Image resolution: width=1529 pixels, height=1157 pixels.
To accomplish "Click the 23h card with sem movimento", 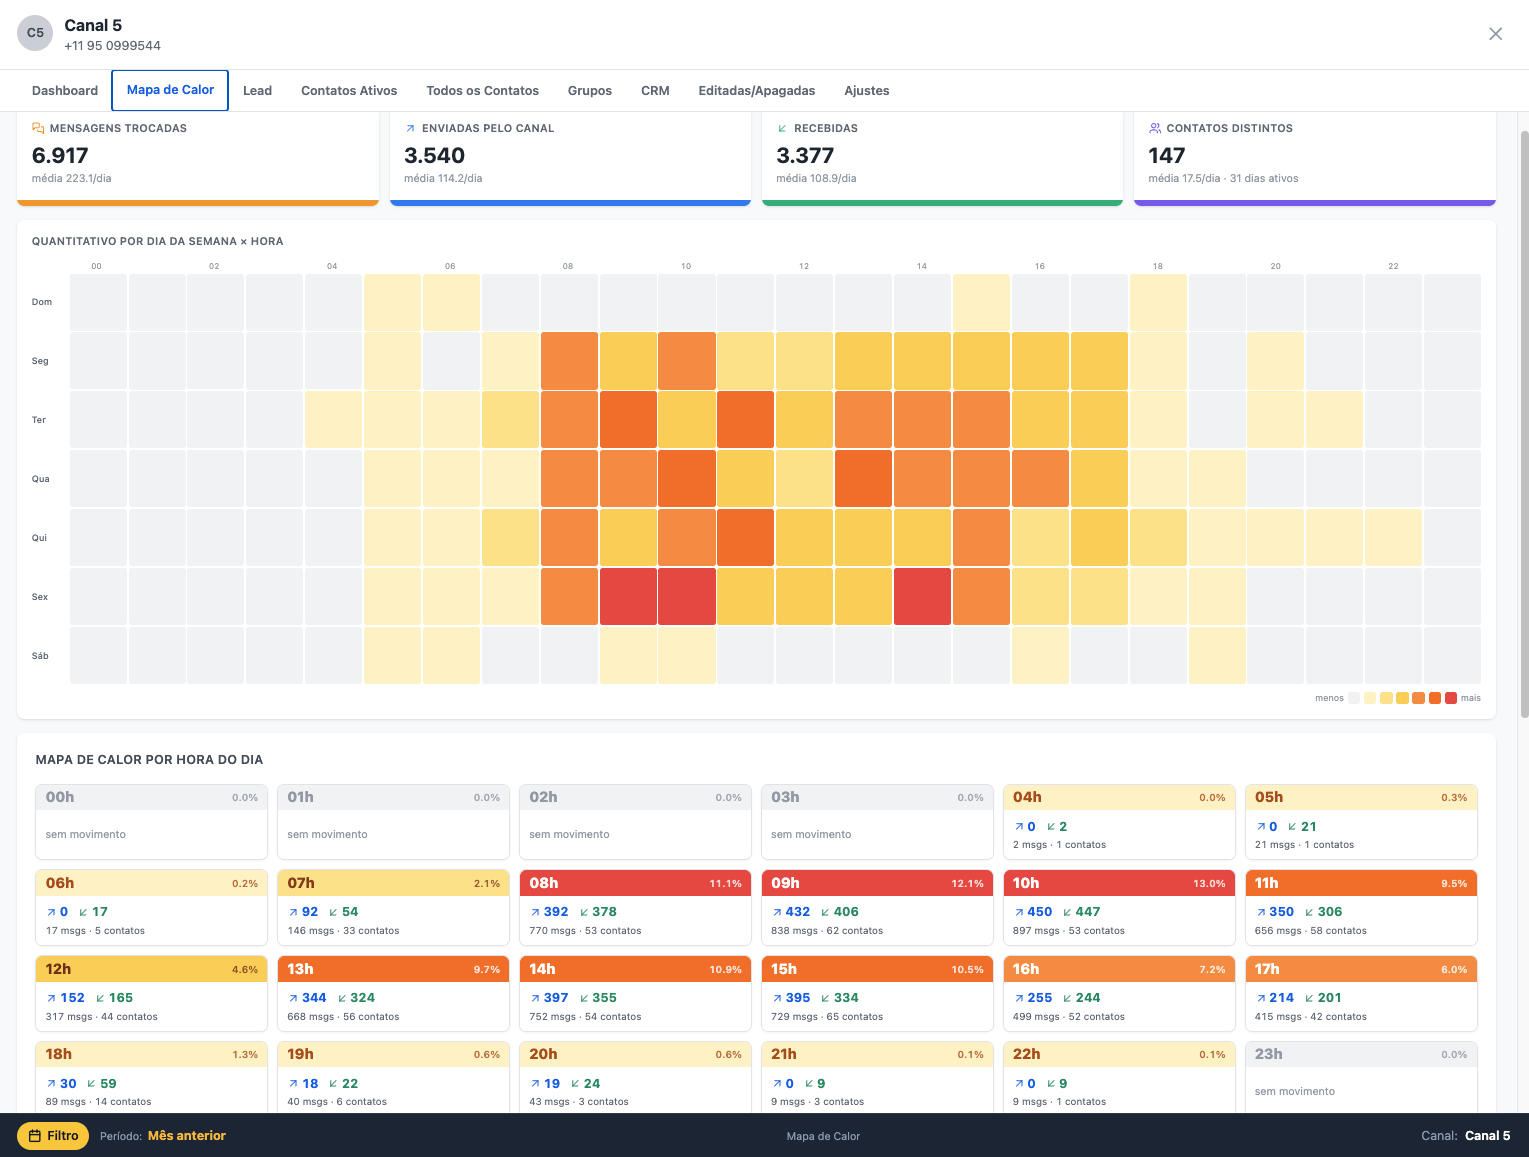I will coord(1361,1078).
